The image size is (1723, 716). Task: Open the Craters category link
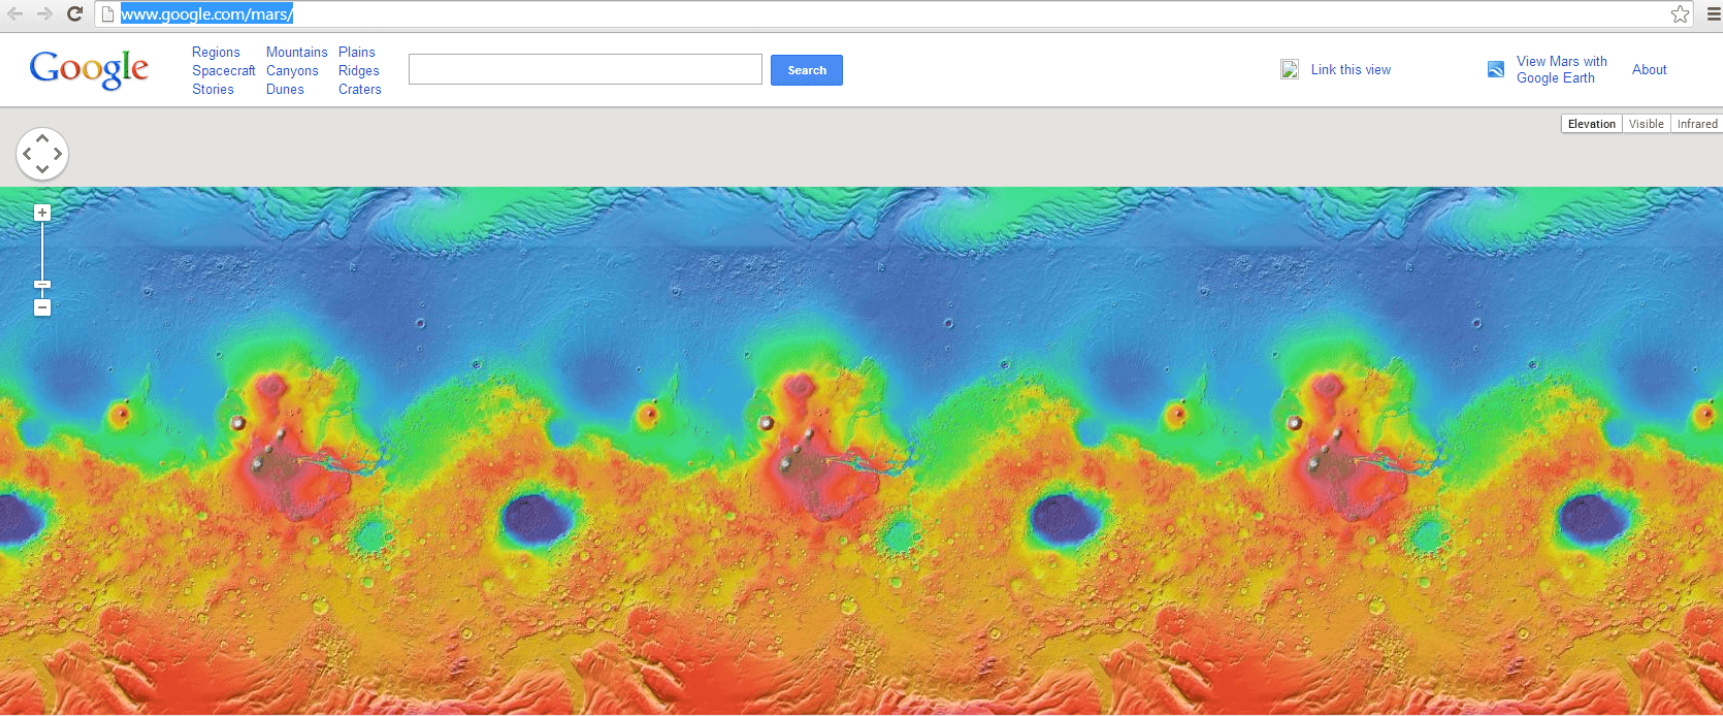(x=359, y=89)
